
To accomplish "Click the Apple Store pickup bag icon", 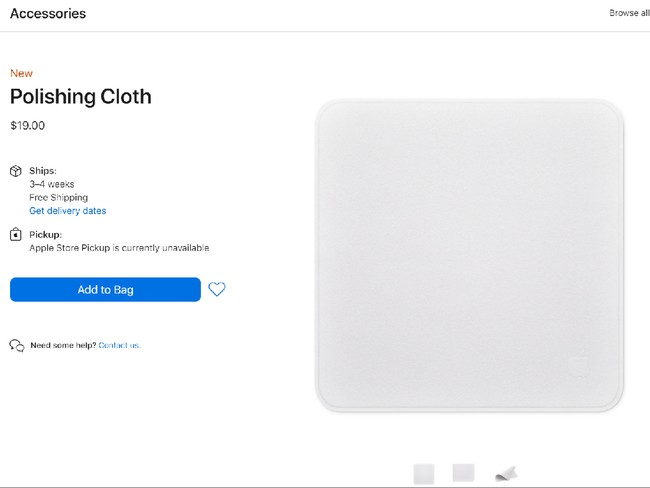I will (x=16, y=235).
